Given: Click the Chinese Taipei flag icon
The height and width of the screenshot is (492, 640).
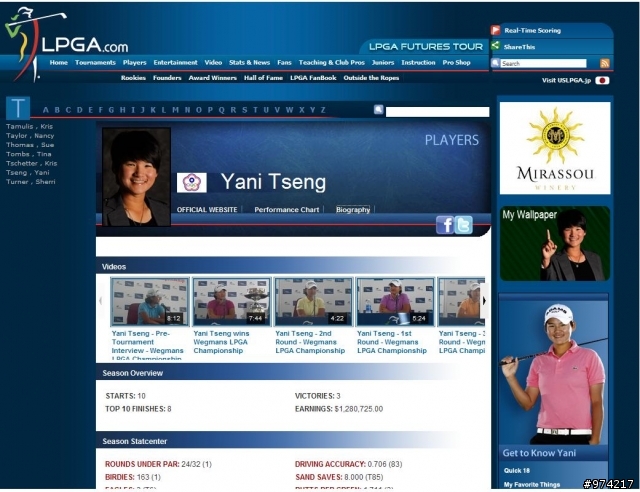Looking at the screenshot, I should tap(191, 183).
